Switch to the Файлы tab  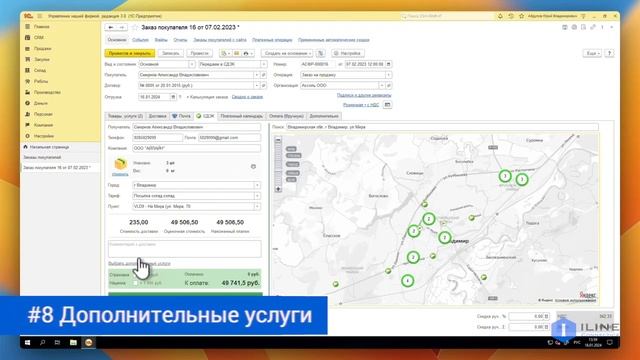click(161, 40)
